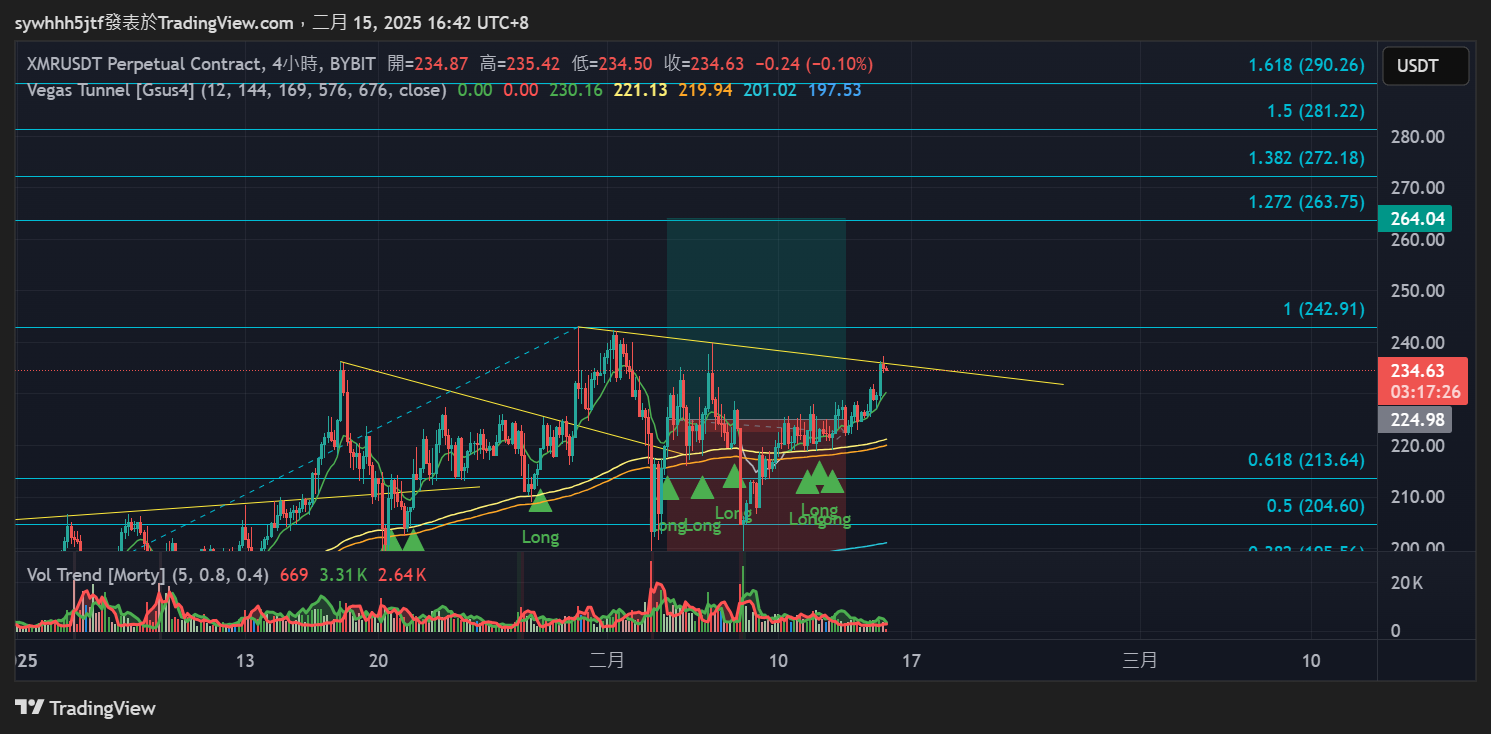This screenshot has height=734, width=1491.
Task: Click the 0.618 (213.64) Fibonacci label
Action: coord(1306,460)
